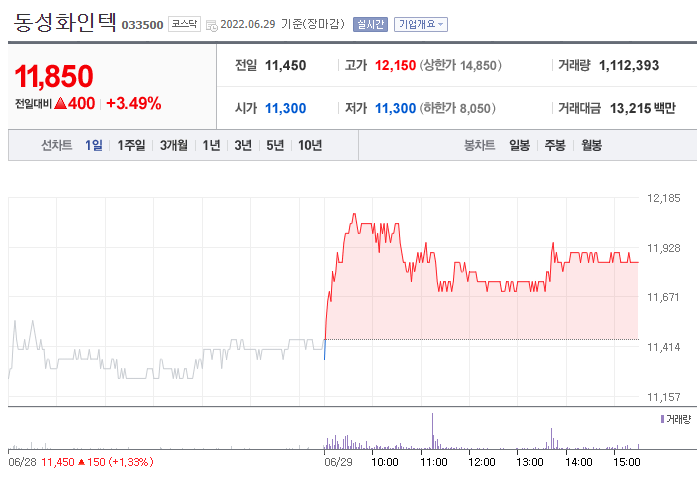This screenshot has height=482, width=697.
Task: Click the tallest volume bar at 11:00
Action: (x=433, y=431)
